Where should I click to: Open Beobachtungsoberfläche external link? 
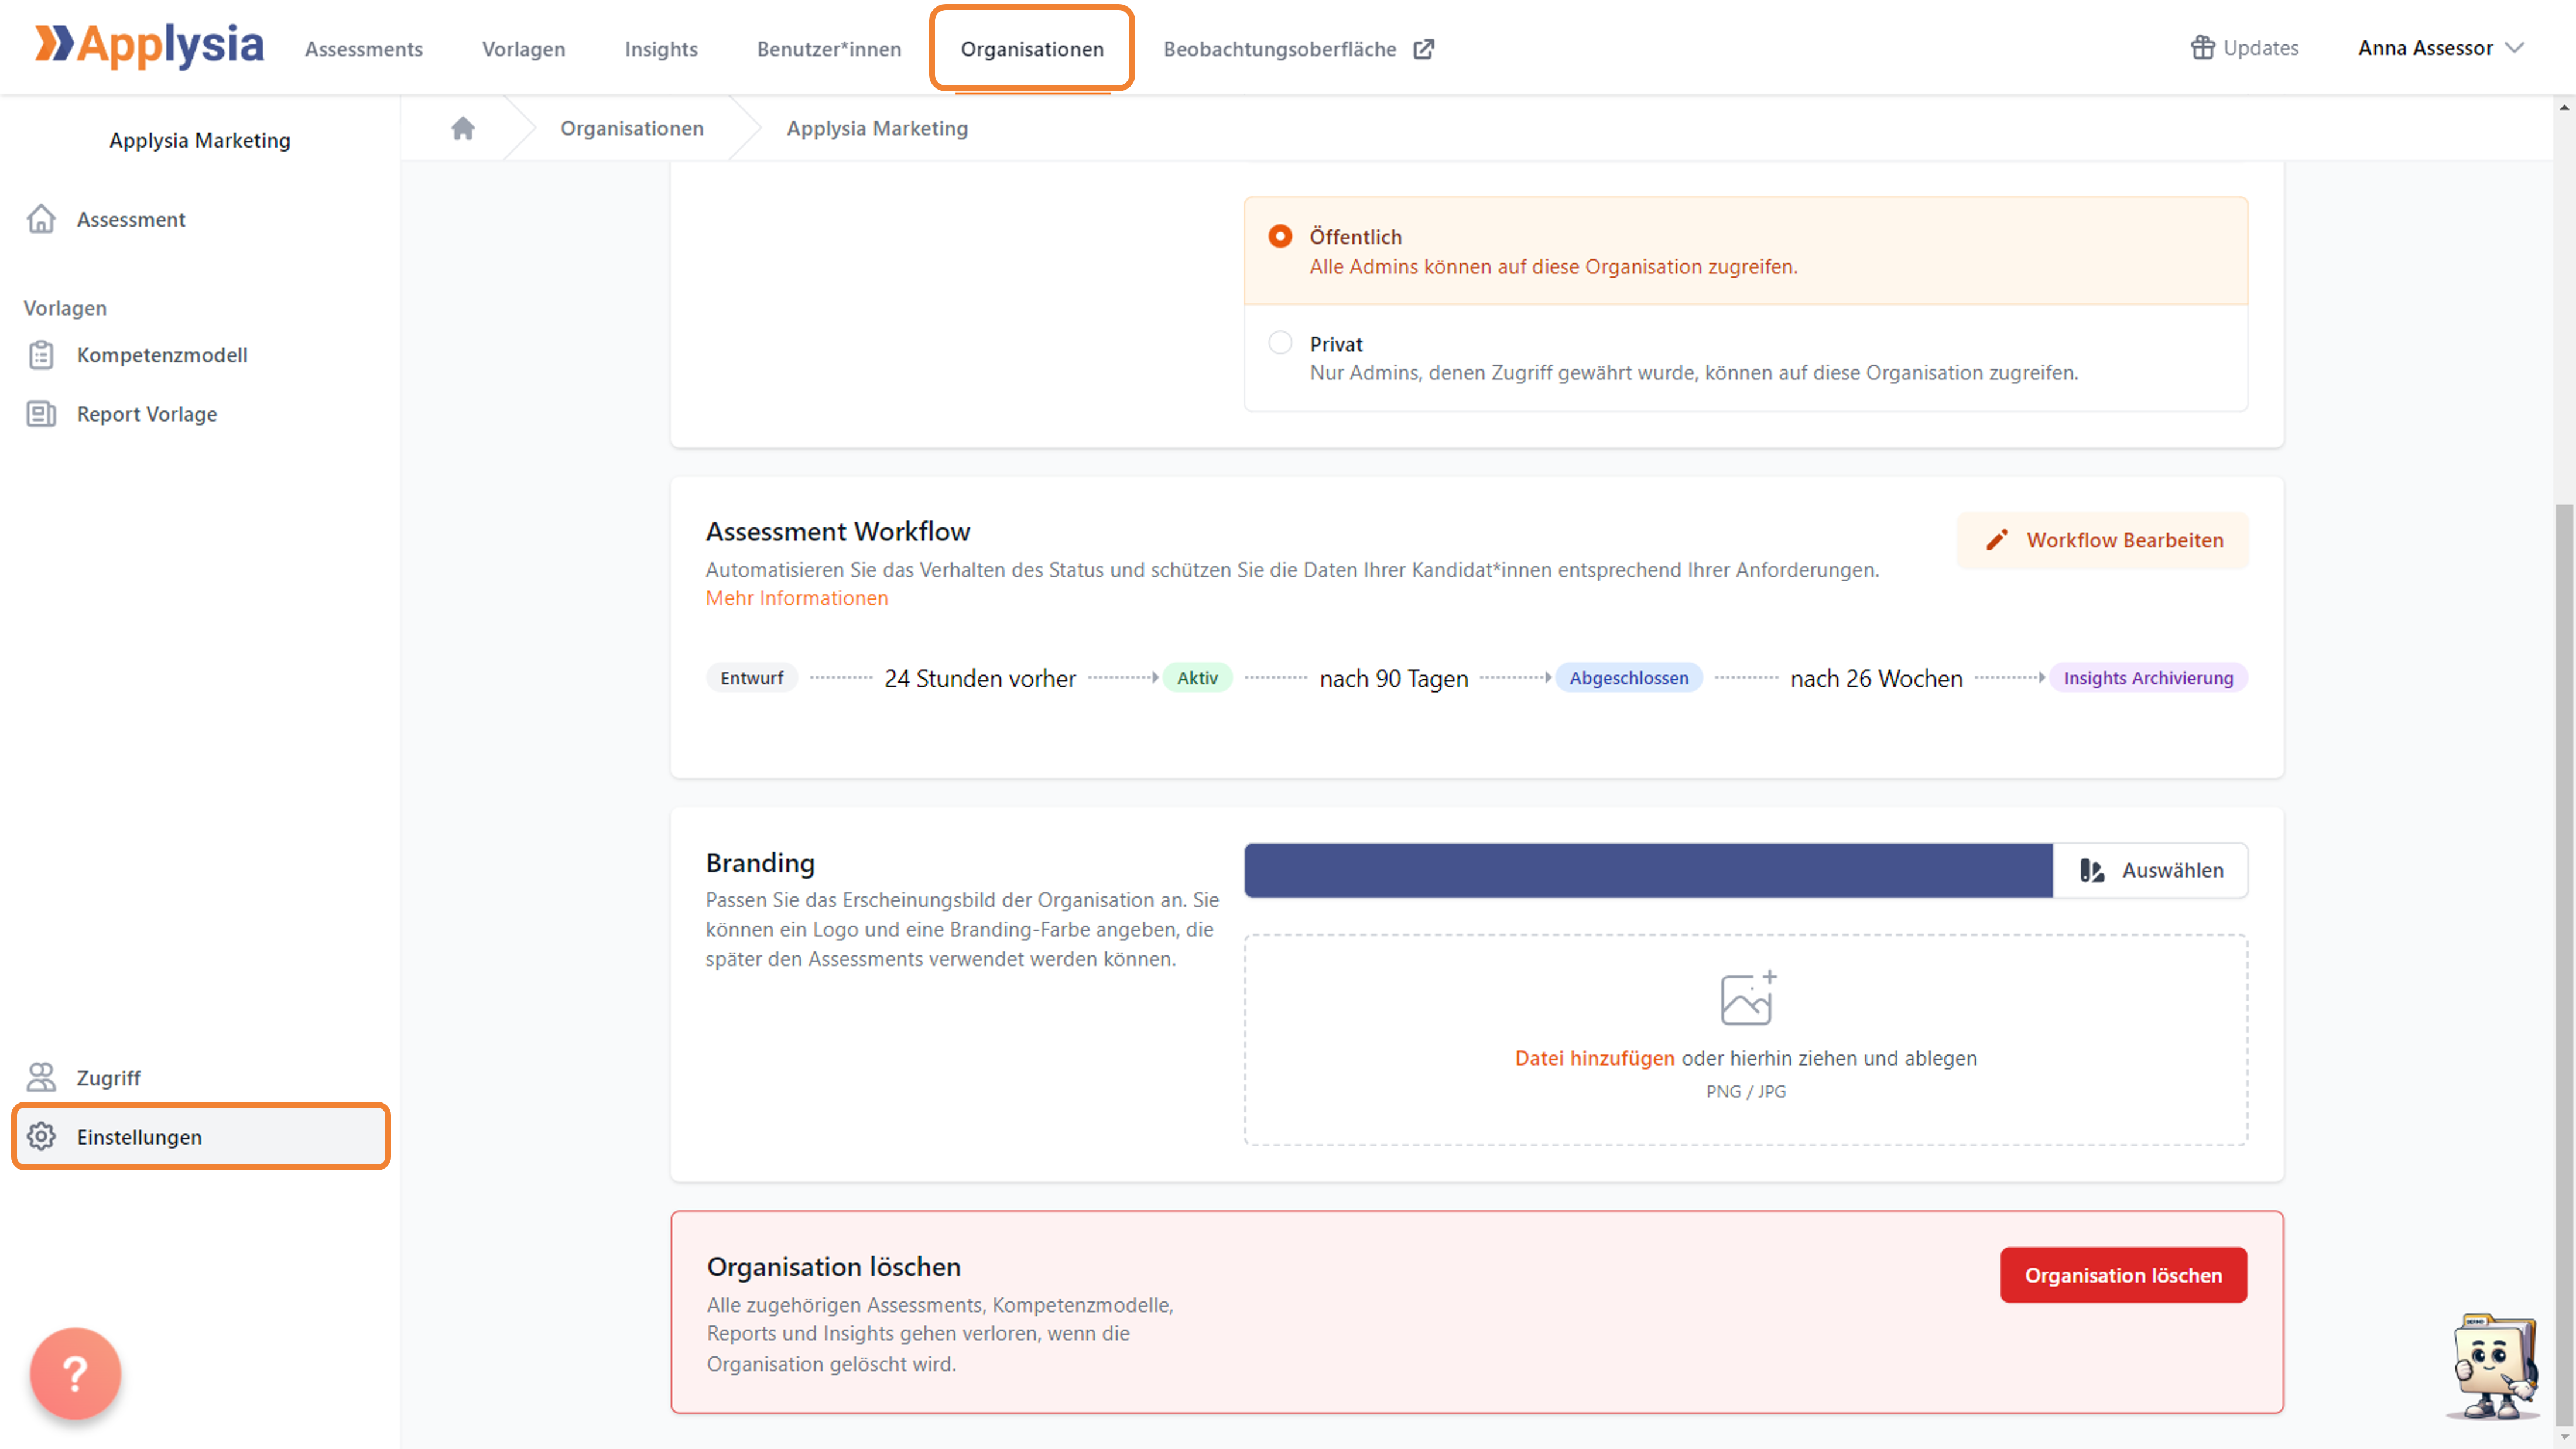[1298, 48]
